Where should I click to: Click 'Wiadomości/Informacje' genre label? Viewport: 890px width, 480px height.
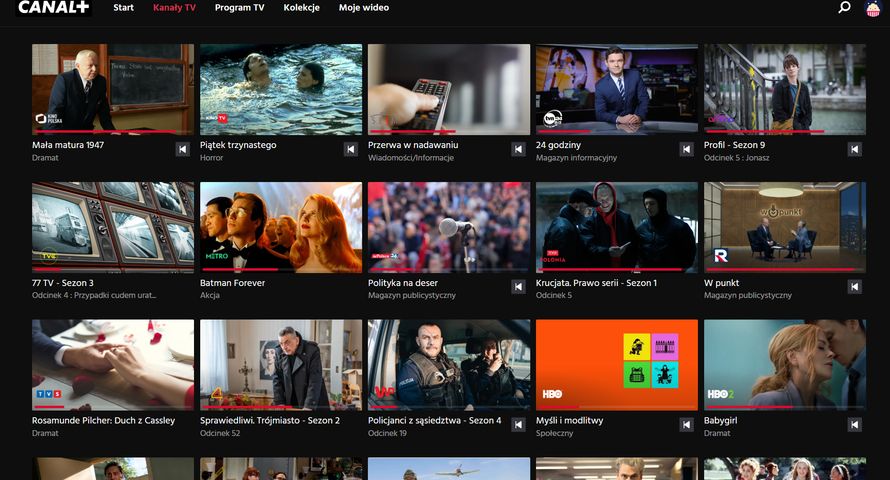click(411, 158)
